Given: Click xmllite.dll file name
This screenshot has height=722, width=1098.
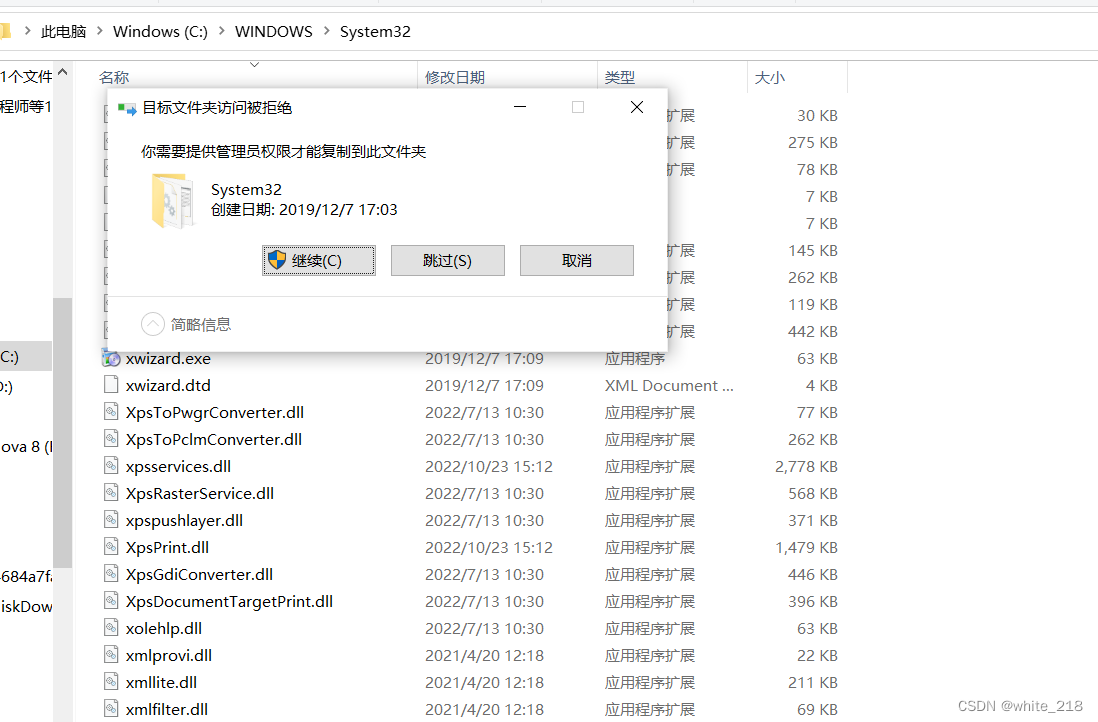Looking at the screenshot, I should click(x=161, y=683).
